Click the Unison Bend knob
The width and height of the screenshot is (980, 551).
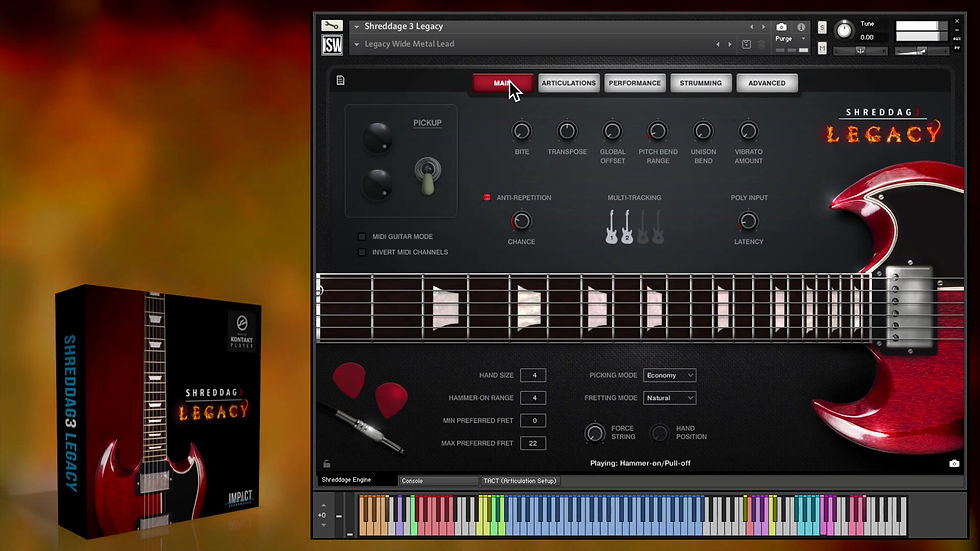coord(703,131)
